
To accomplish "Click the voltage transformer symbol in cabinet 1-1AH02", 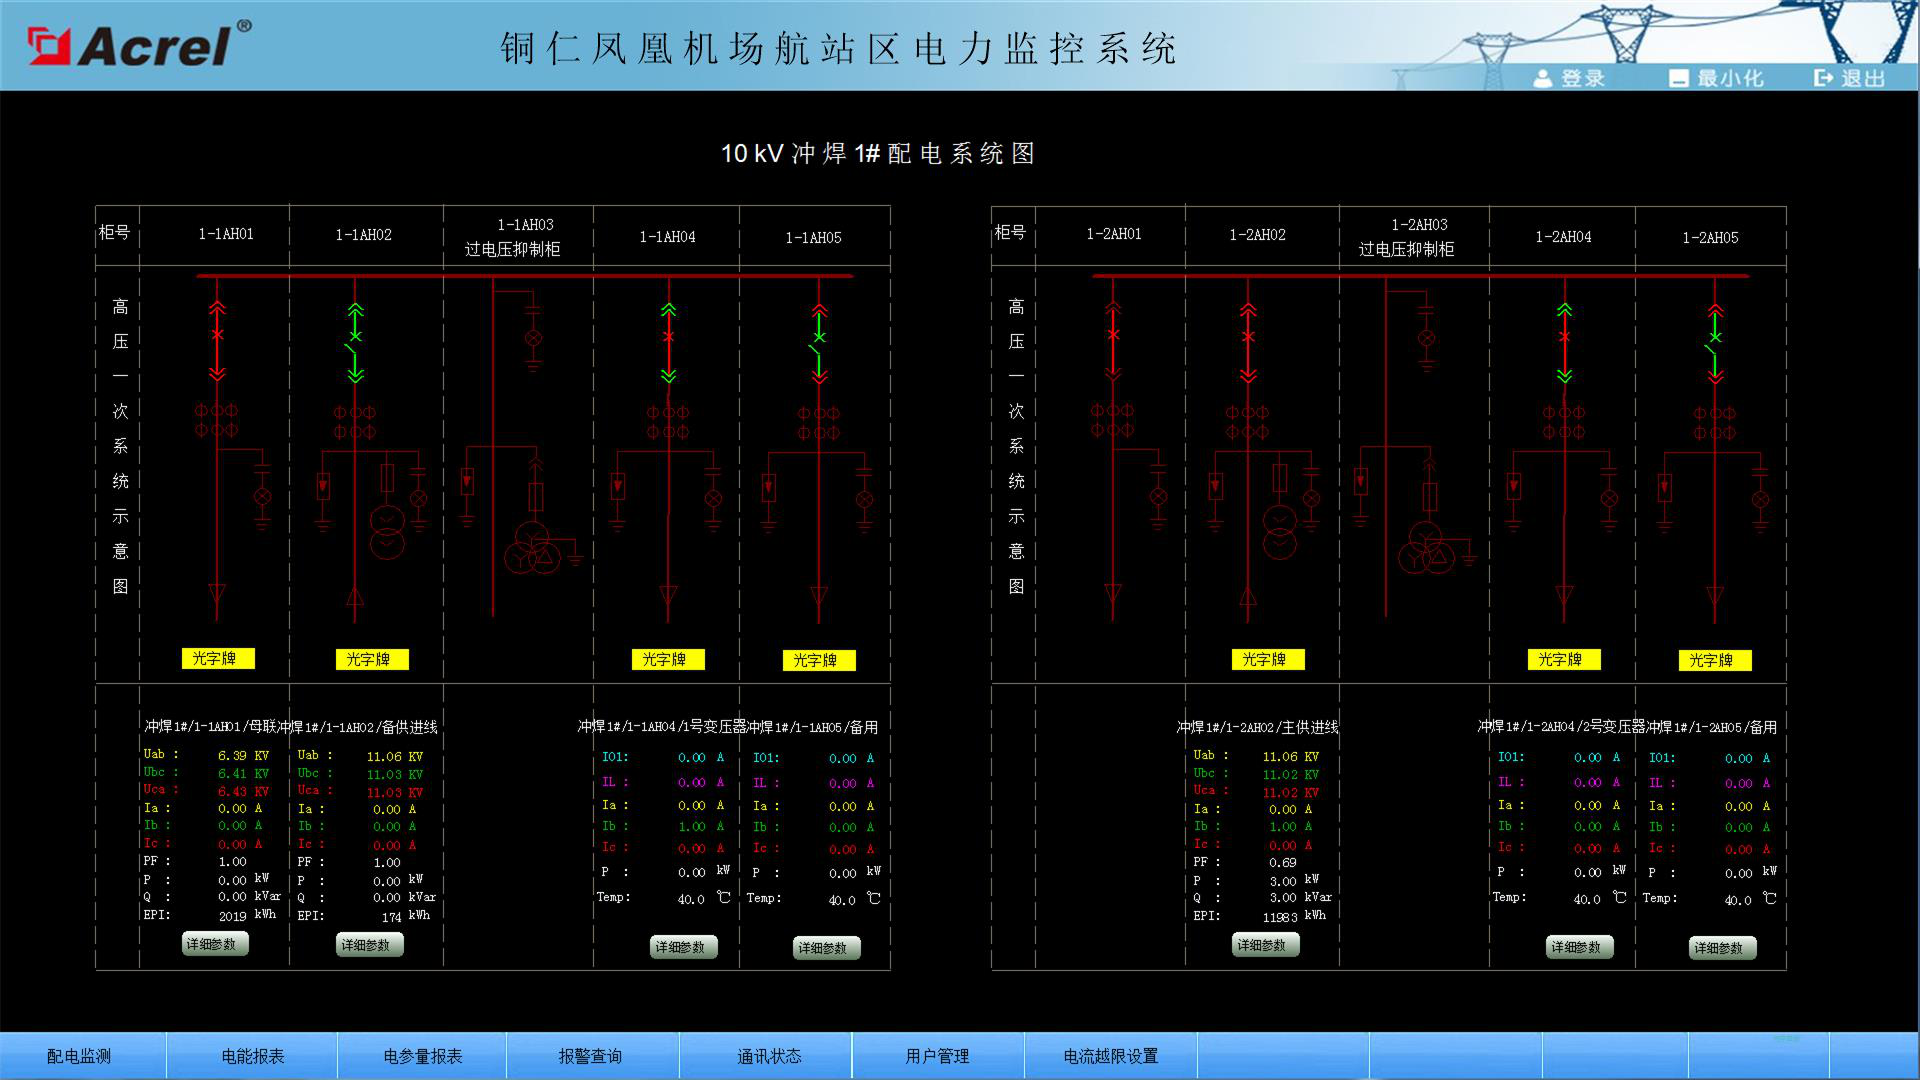I will click(x=387, y=532).
